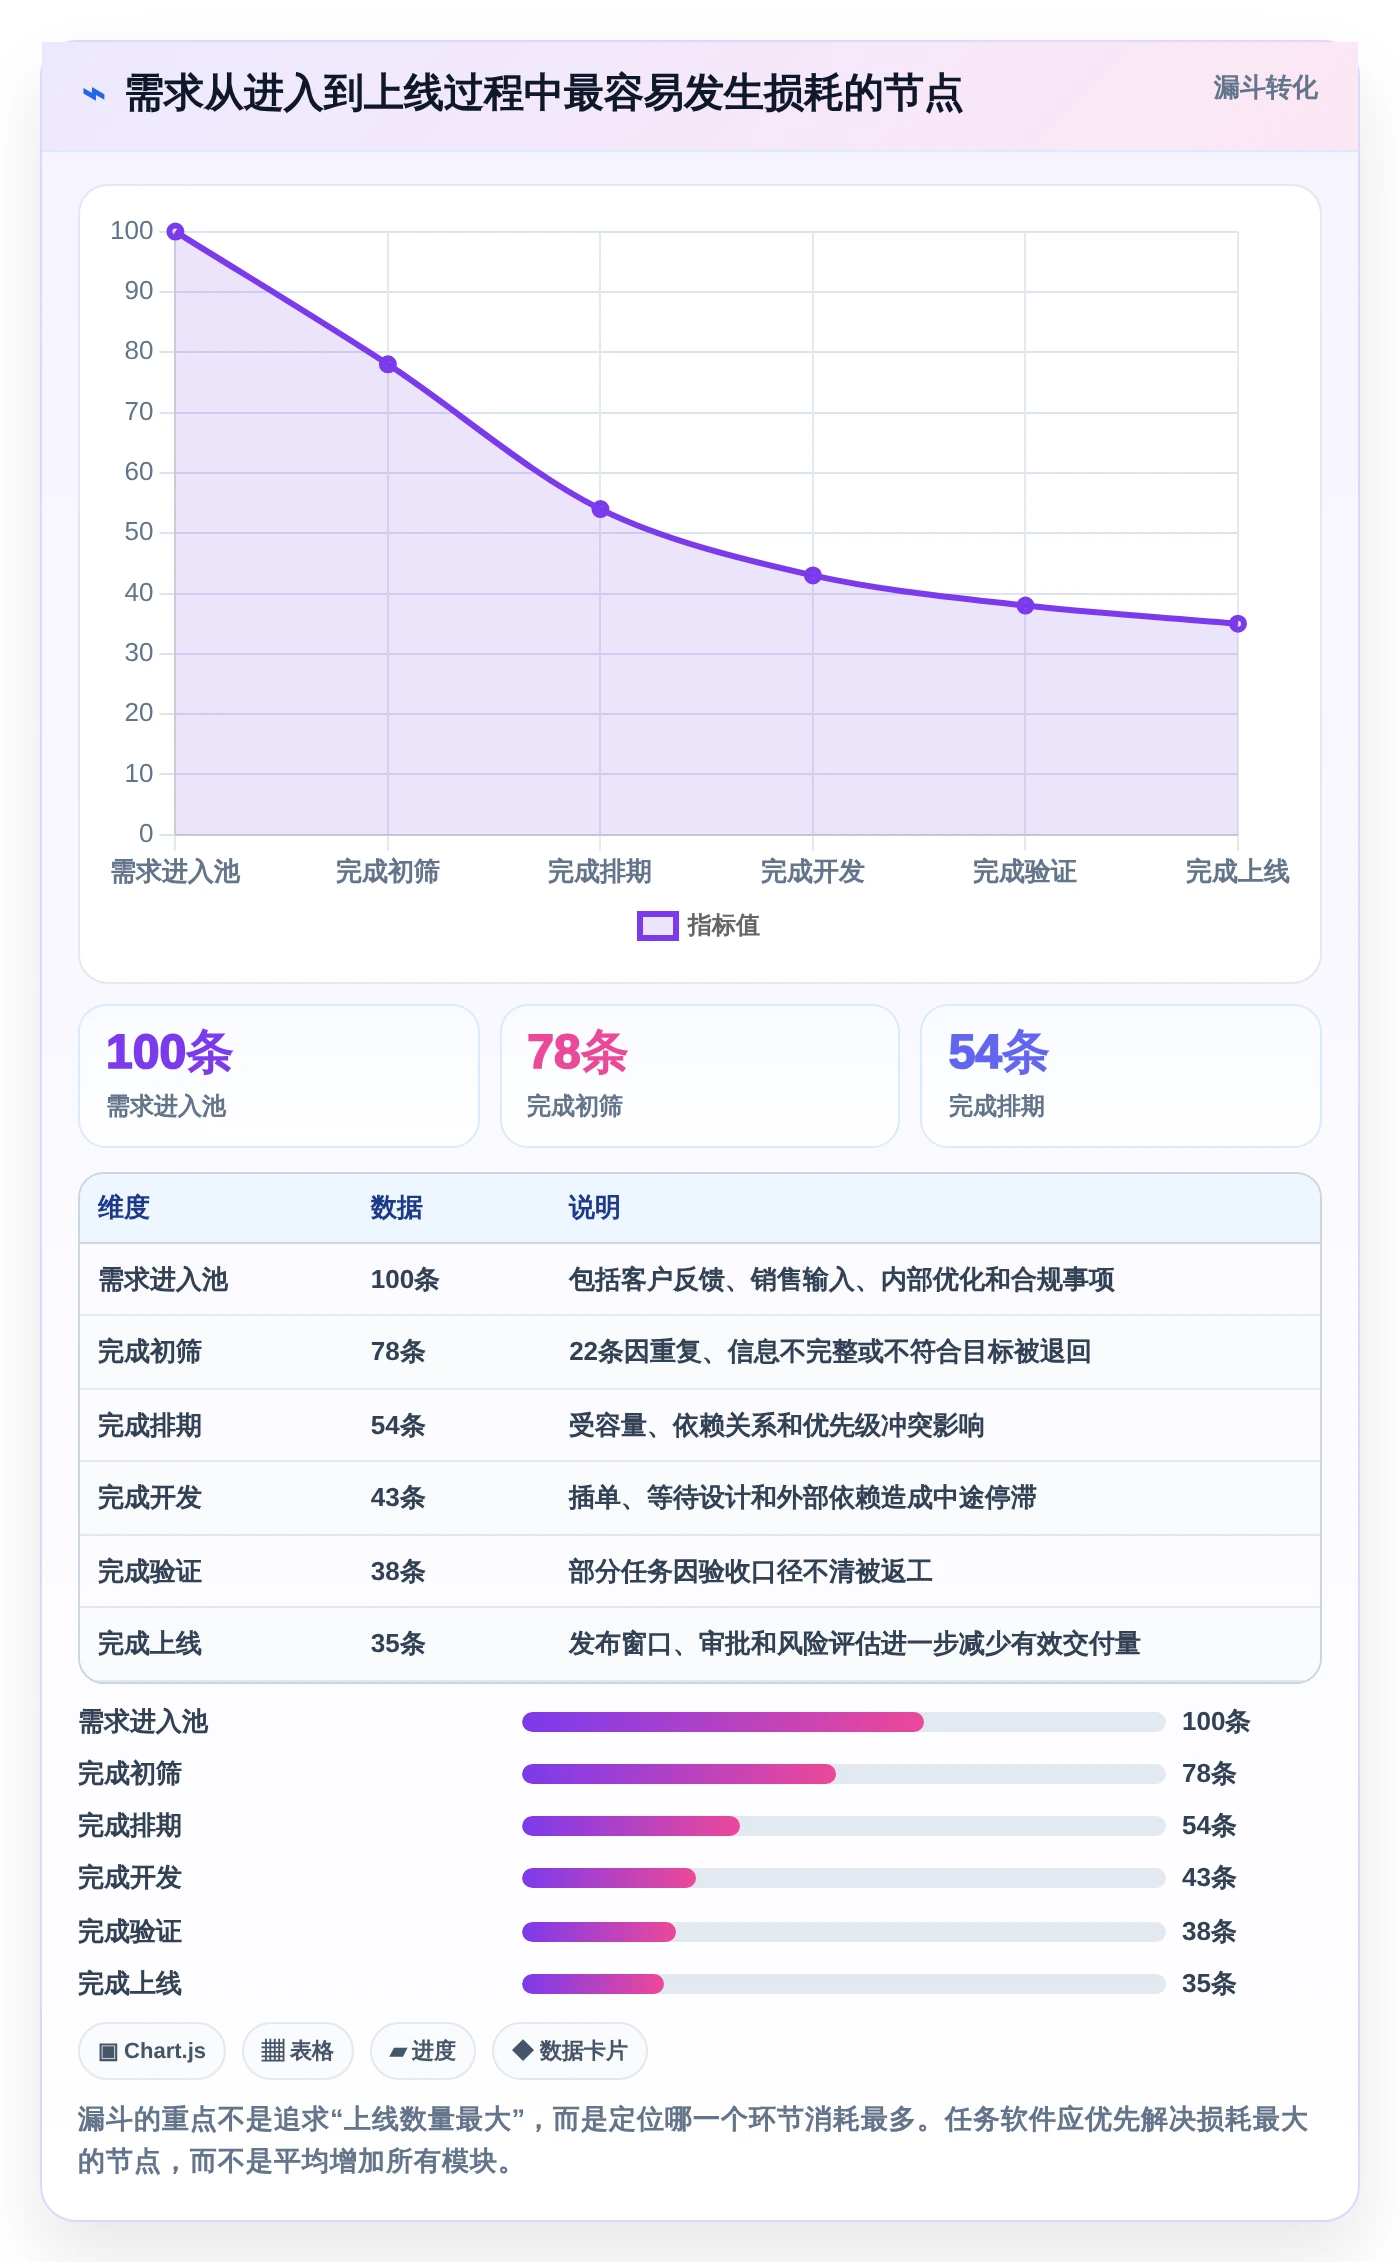Click the 43条 cell in the table

click(398, 1498)
